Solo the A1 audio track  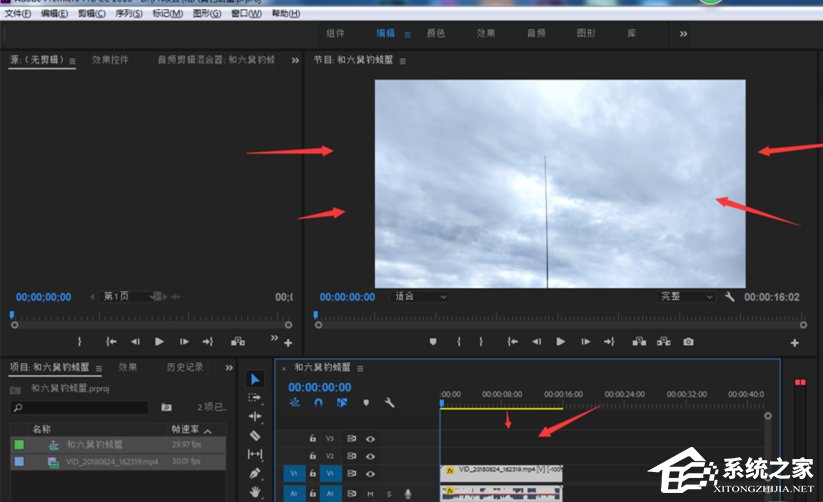coord(389,494)
